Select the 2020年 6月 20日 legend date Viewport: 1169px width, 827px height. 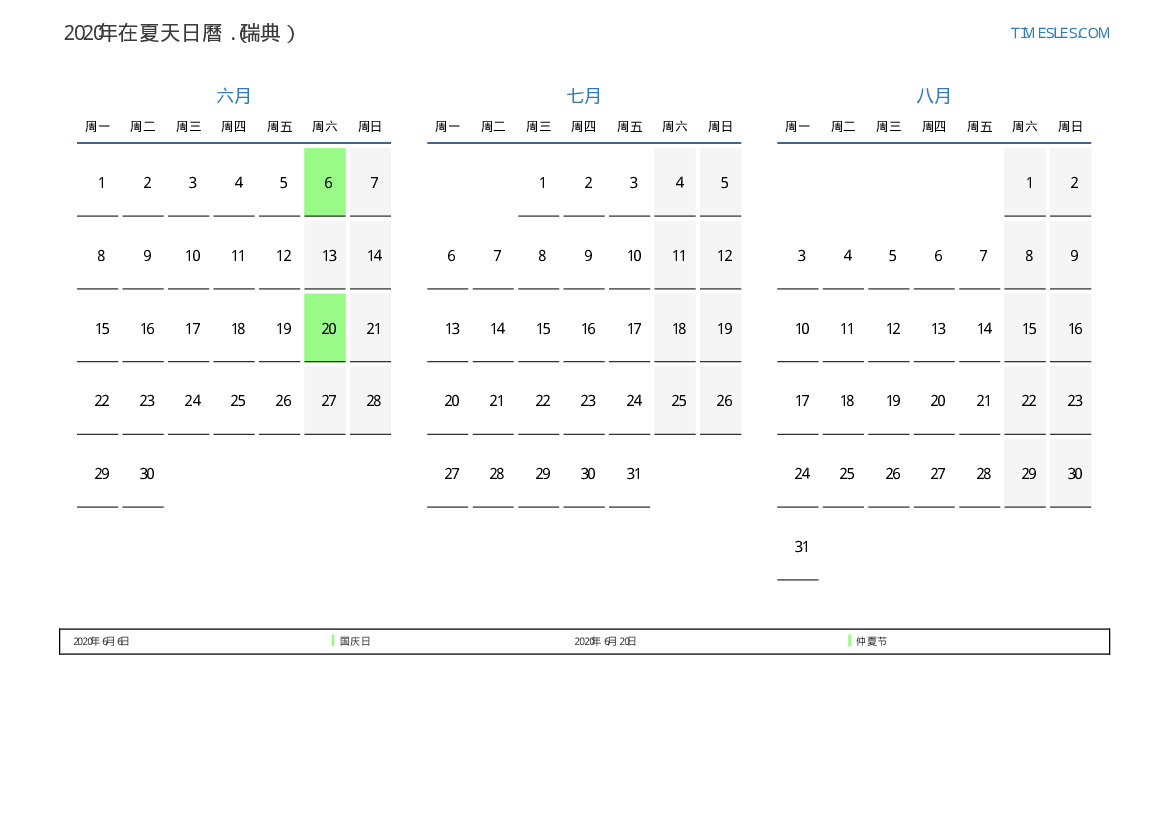[605, 642]
